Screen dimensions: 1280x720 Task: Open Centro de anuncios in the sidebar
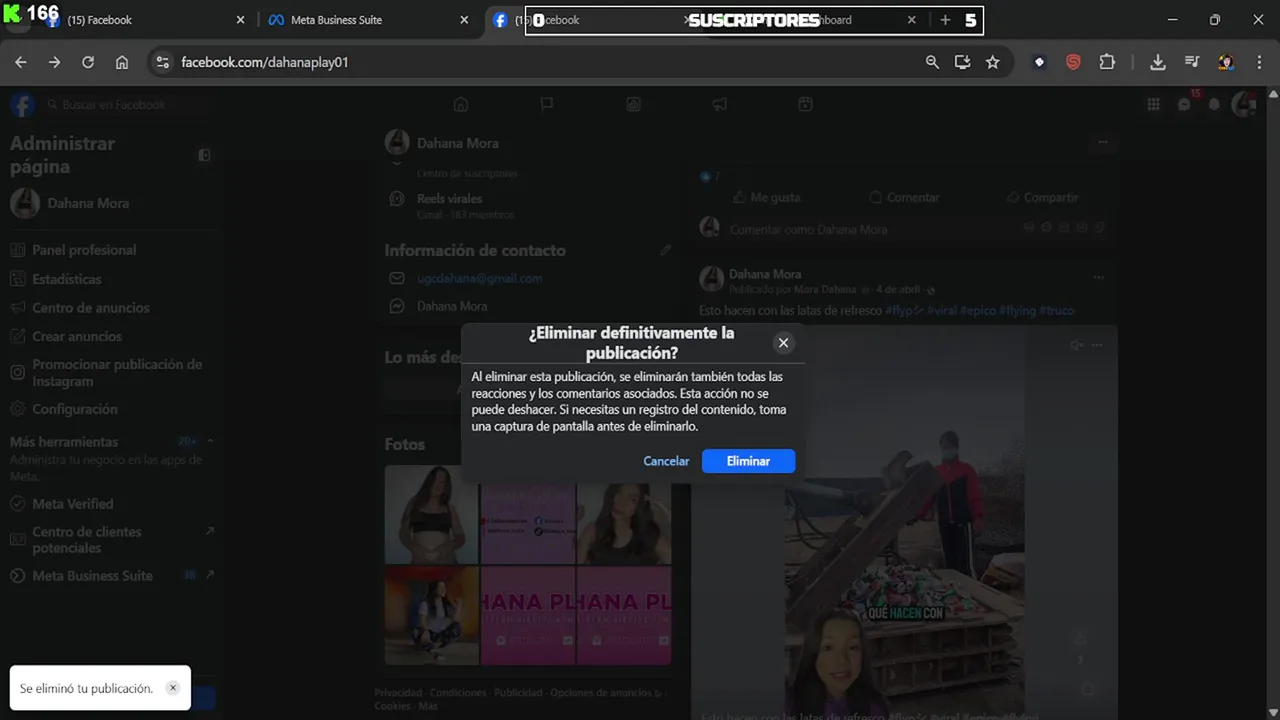(x=90, y=308)
